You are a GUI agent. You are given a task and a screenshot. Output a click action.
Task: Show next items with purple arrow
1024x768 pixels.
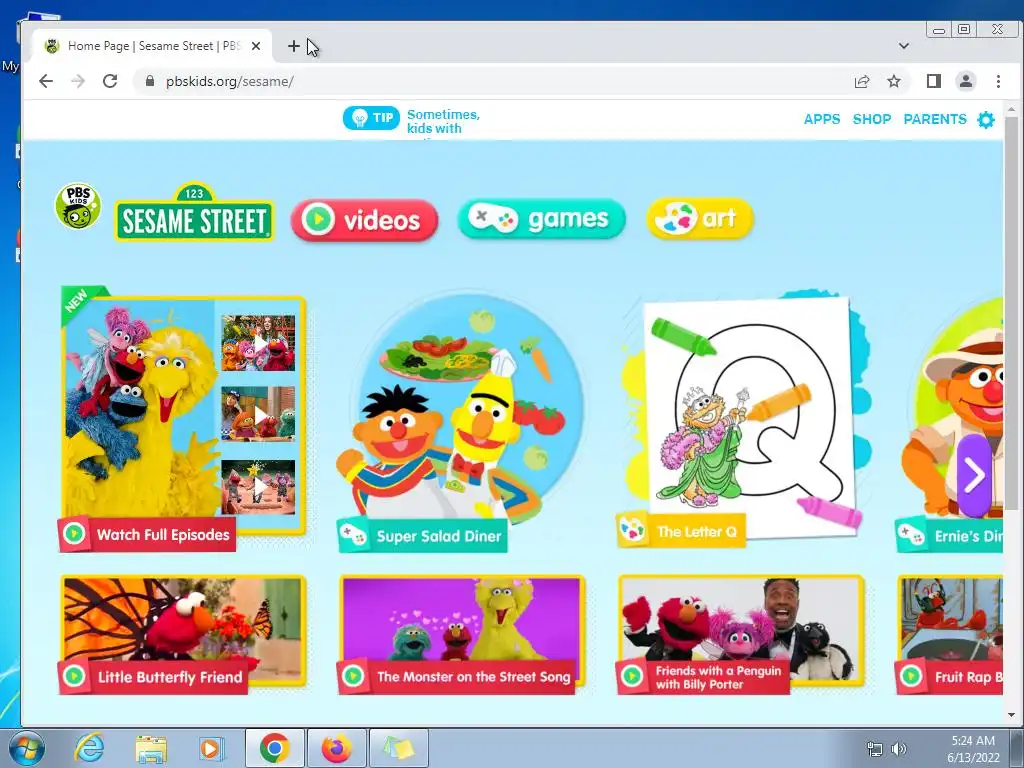(974, 475)
